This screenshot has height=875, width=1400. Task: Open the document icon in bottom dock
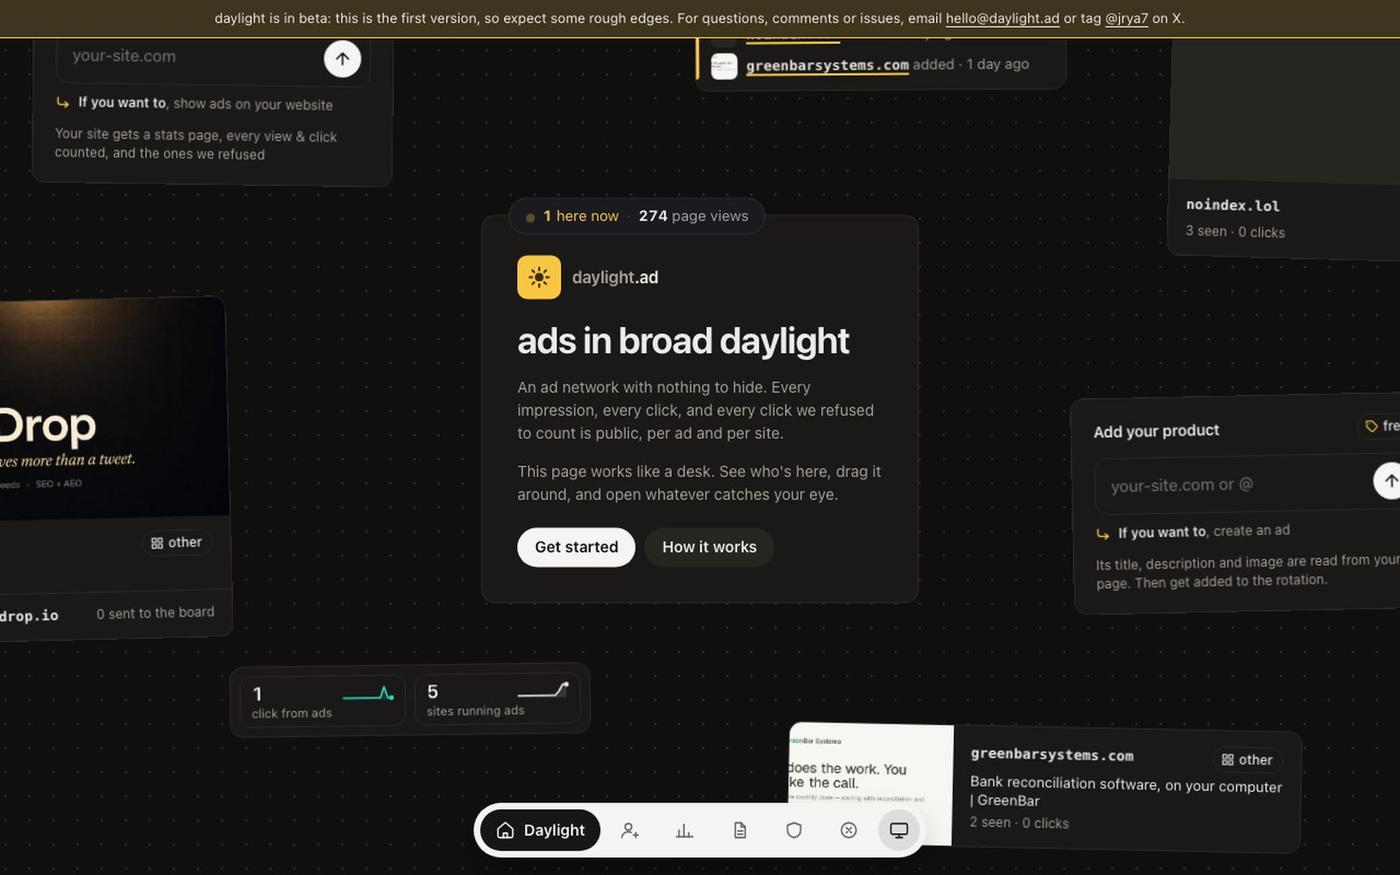point(740,830)
